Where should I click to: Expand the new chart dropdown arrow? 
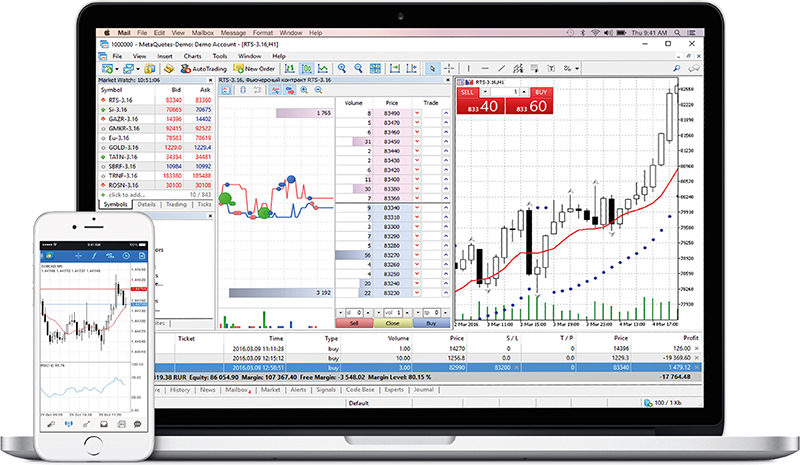click(x=117, y=69)
